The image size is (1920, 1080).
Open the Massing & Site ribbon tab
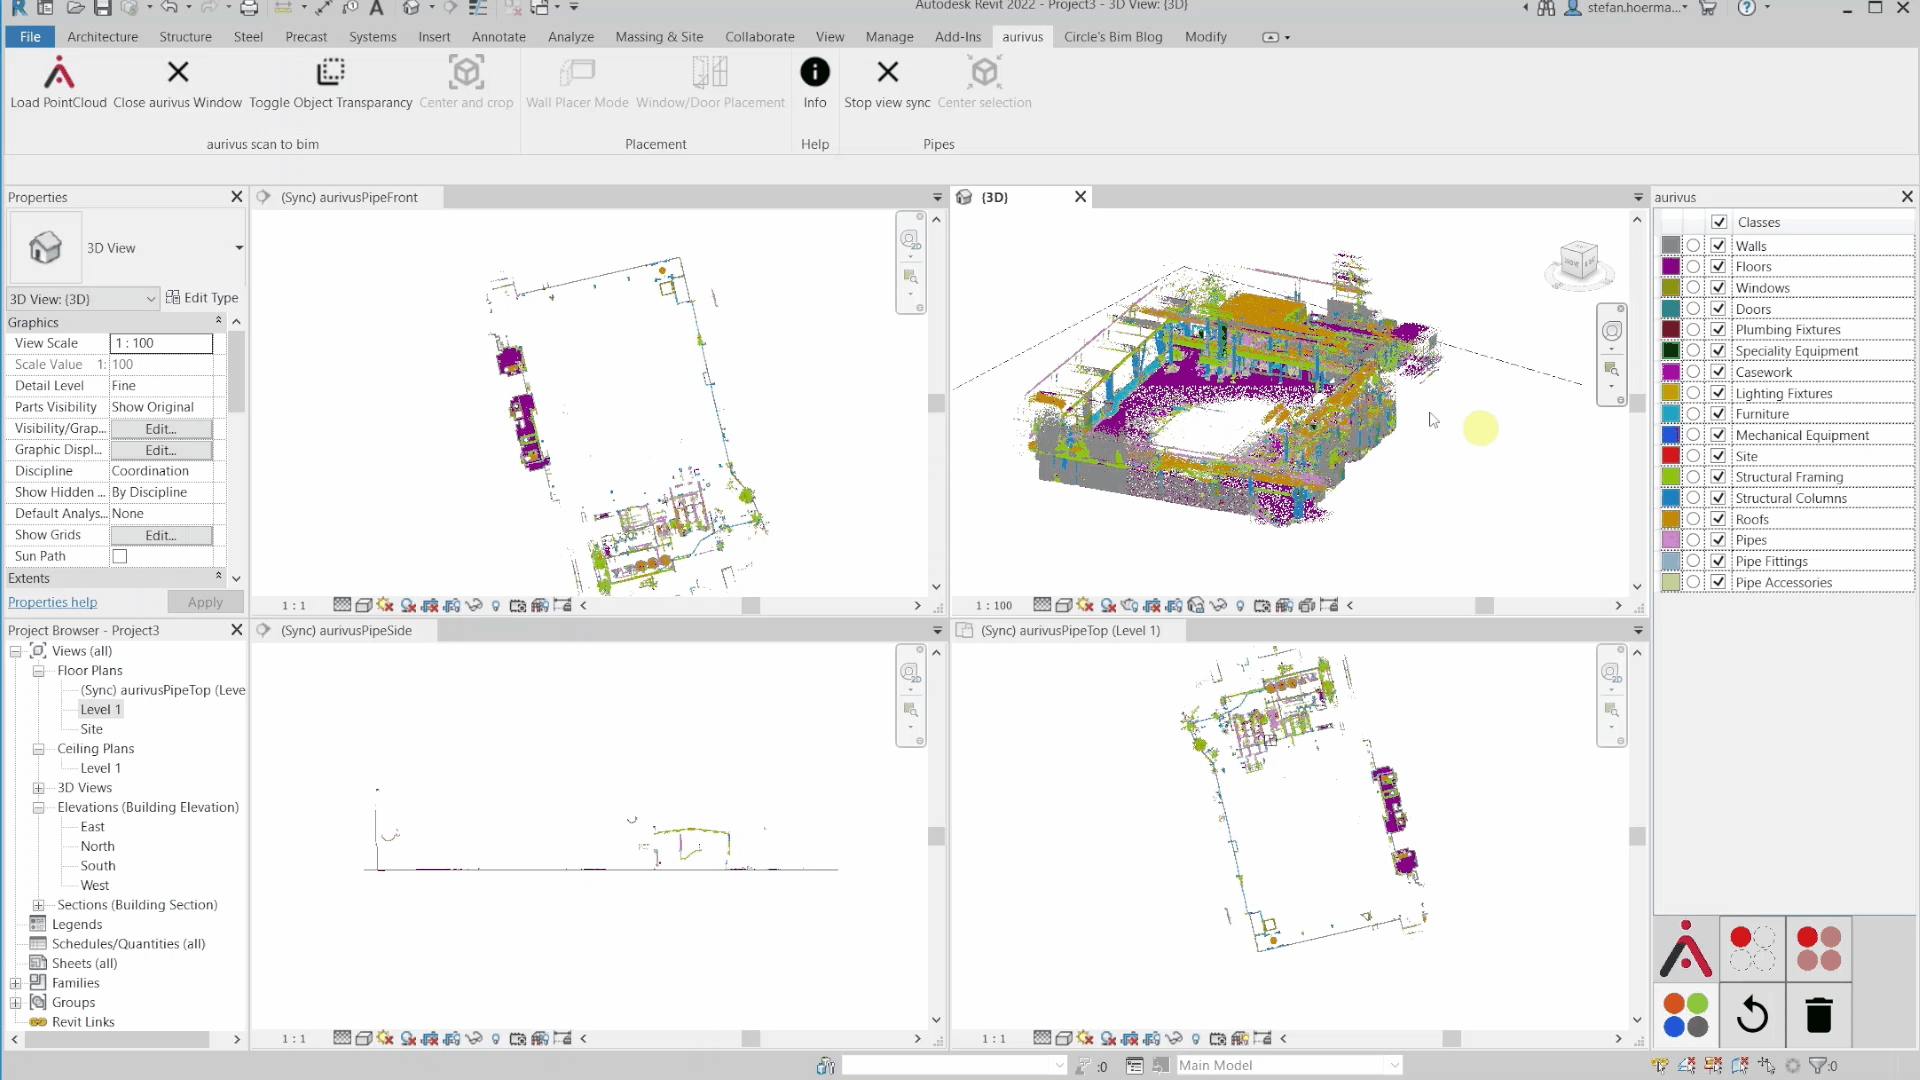click(659, 36)
